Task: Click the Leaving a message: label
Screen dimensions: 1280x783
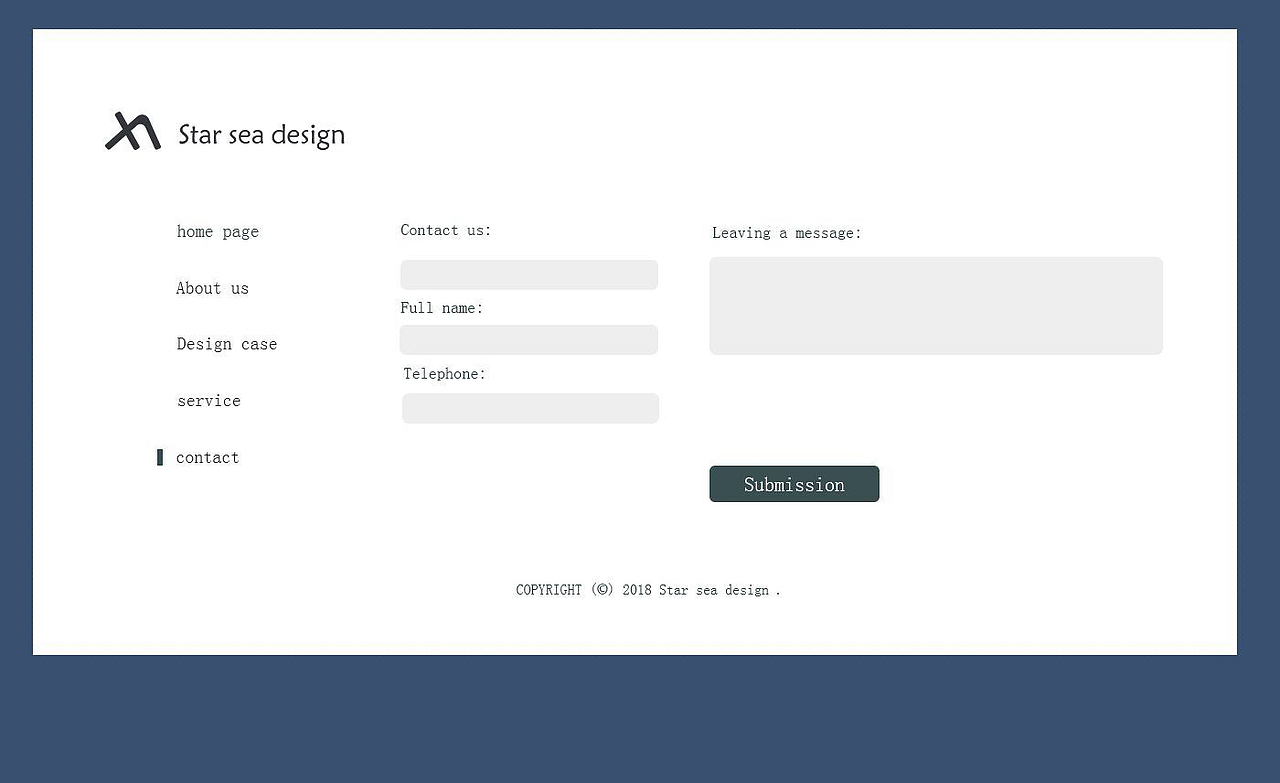Action: (x=787, y=233)
